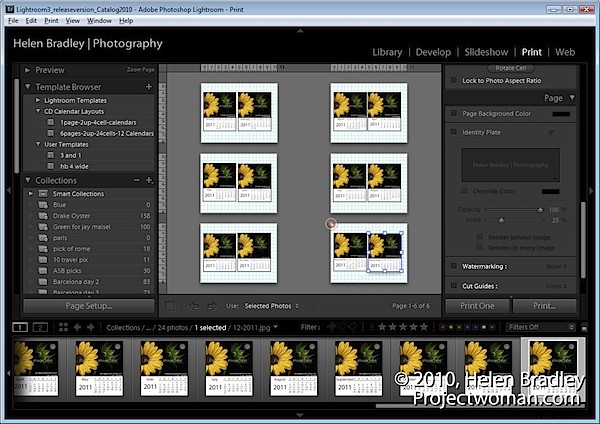The width and height of the screenshot is (600, 424).
Task: Click the red cell-delete circle icon on page six
Action: pyautogui.click(x=331, y=223)
